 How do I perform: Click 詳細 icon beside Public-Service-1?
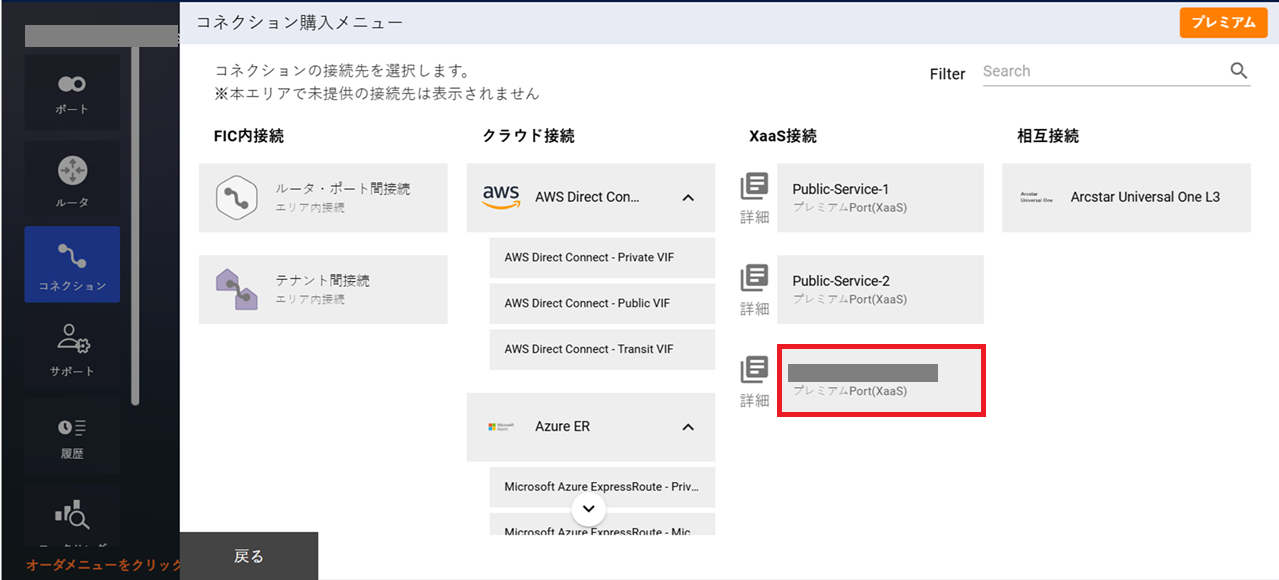(x=754, y=197)
